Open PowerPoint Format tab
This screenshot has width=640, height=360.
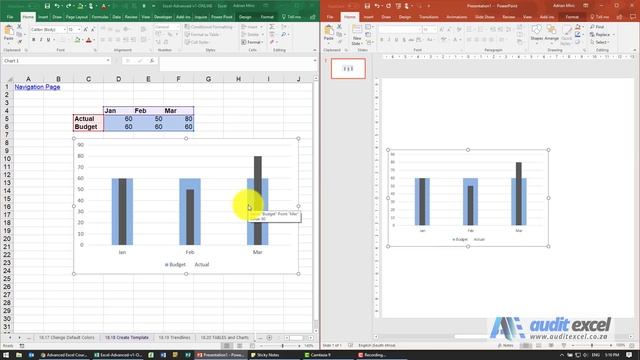point(572,17)
